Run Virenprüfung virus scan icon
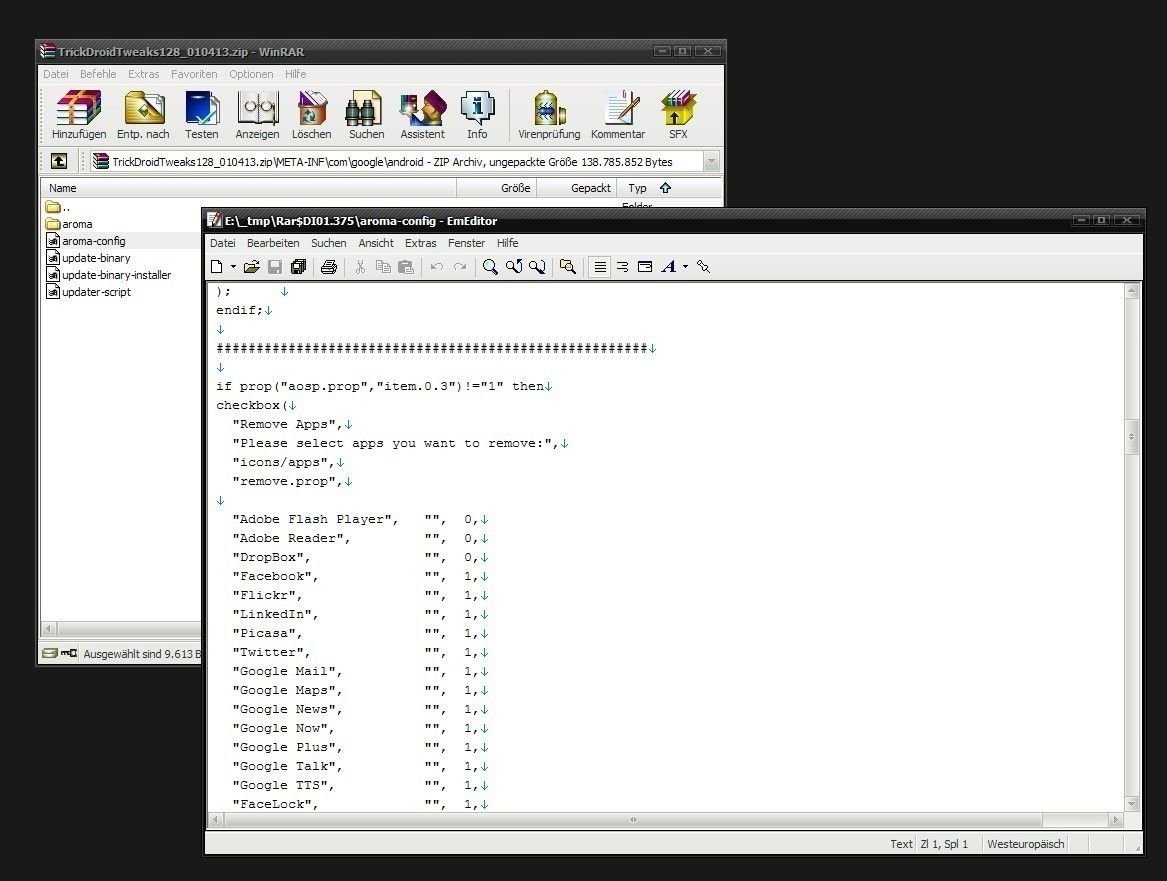This screenshot has height=881, width=1167. pyautogui.click(x=549, y=115)
